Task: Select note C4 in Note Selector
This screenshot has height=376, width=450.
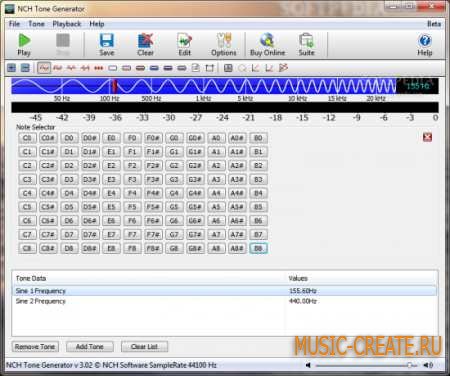Action: coord(27,193)
